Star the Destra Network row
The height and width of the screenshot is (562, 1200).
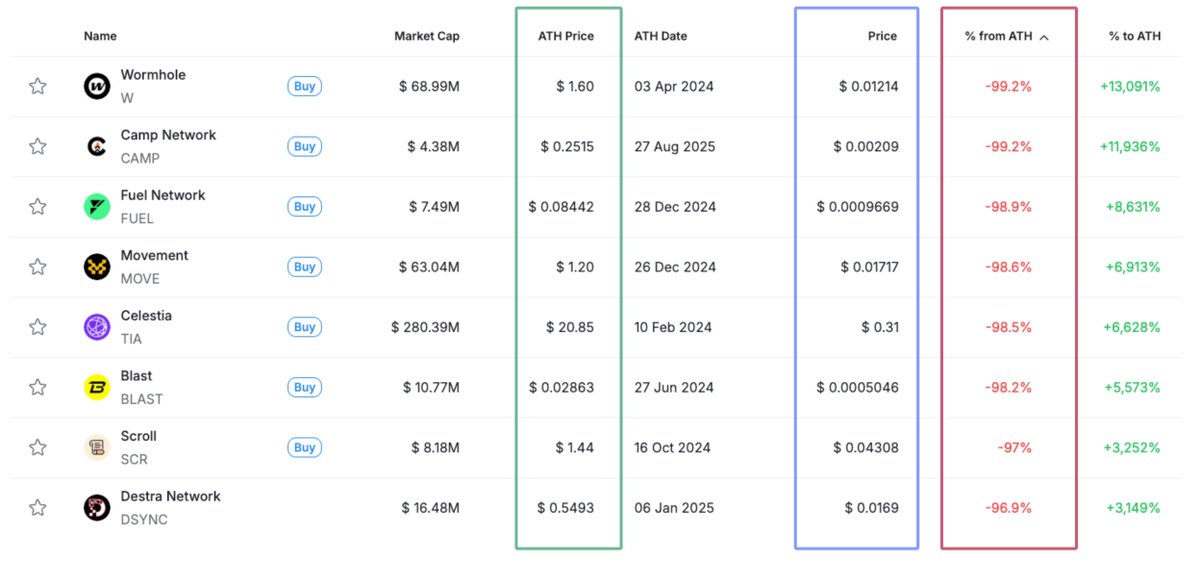click(x=38, y=507)
